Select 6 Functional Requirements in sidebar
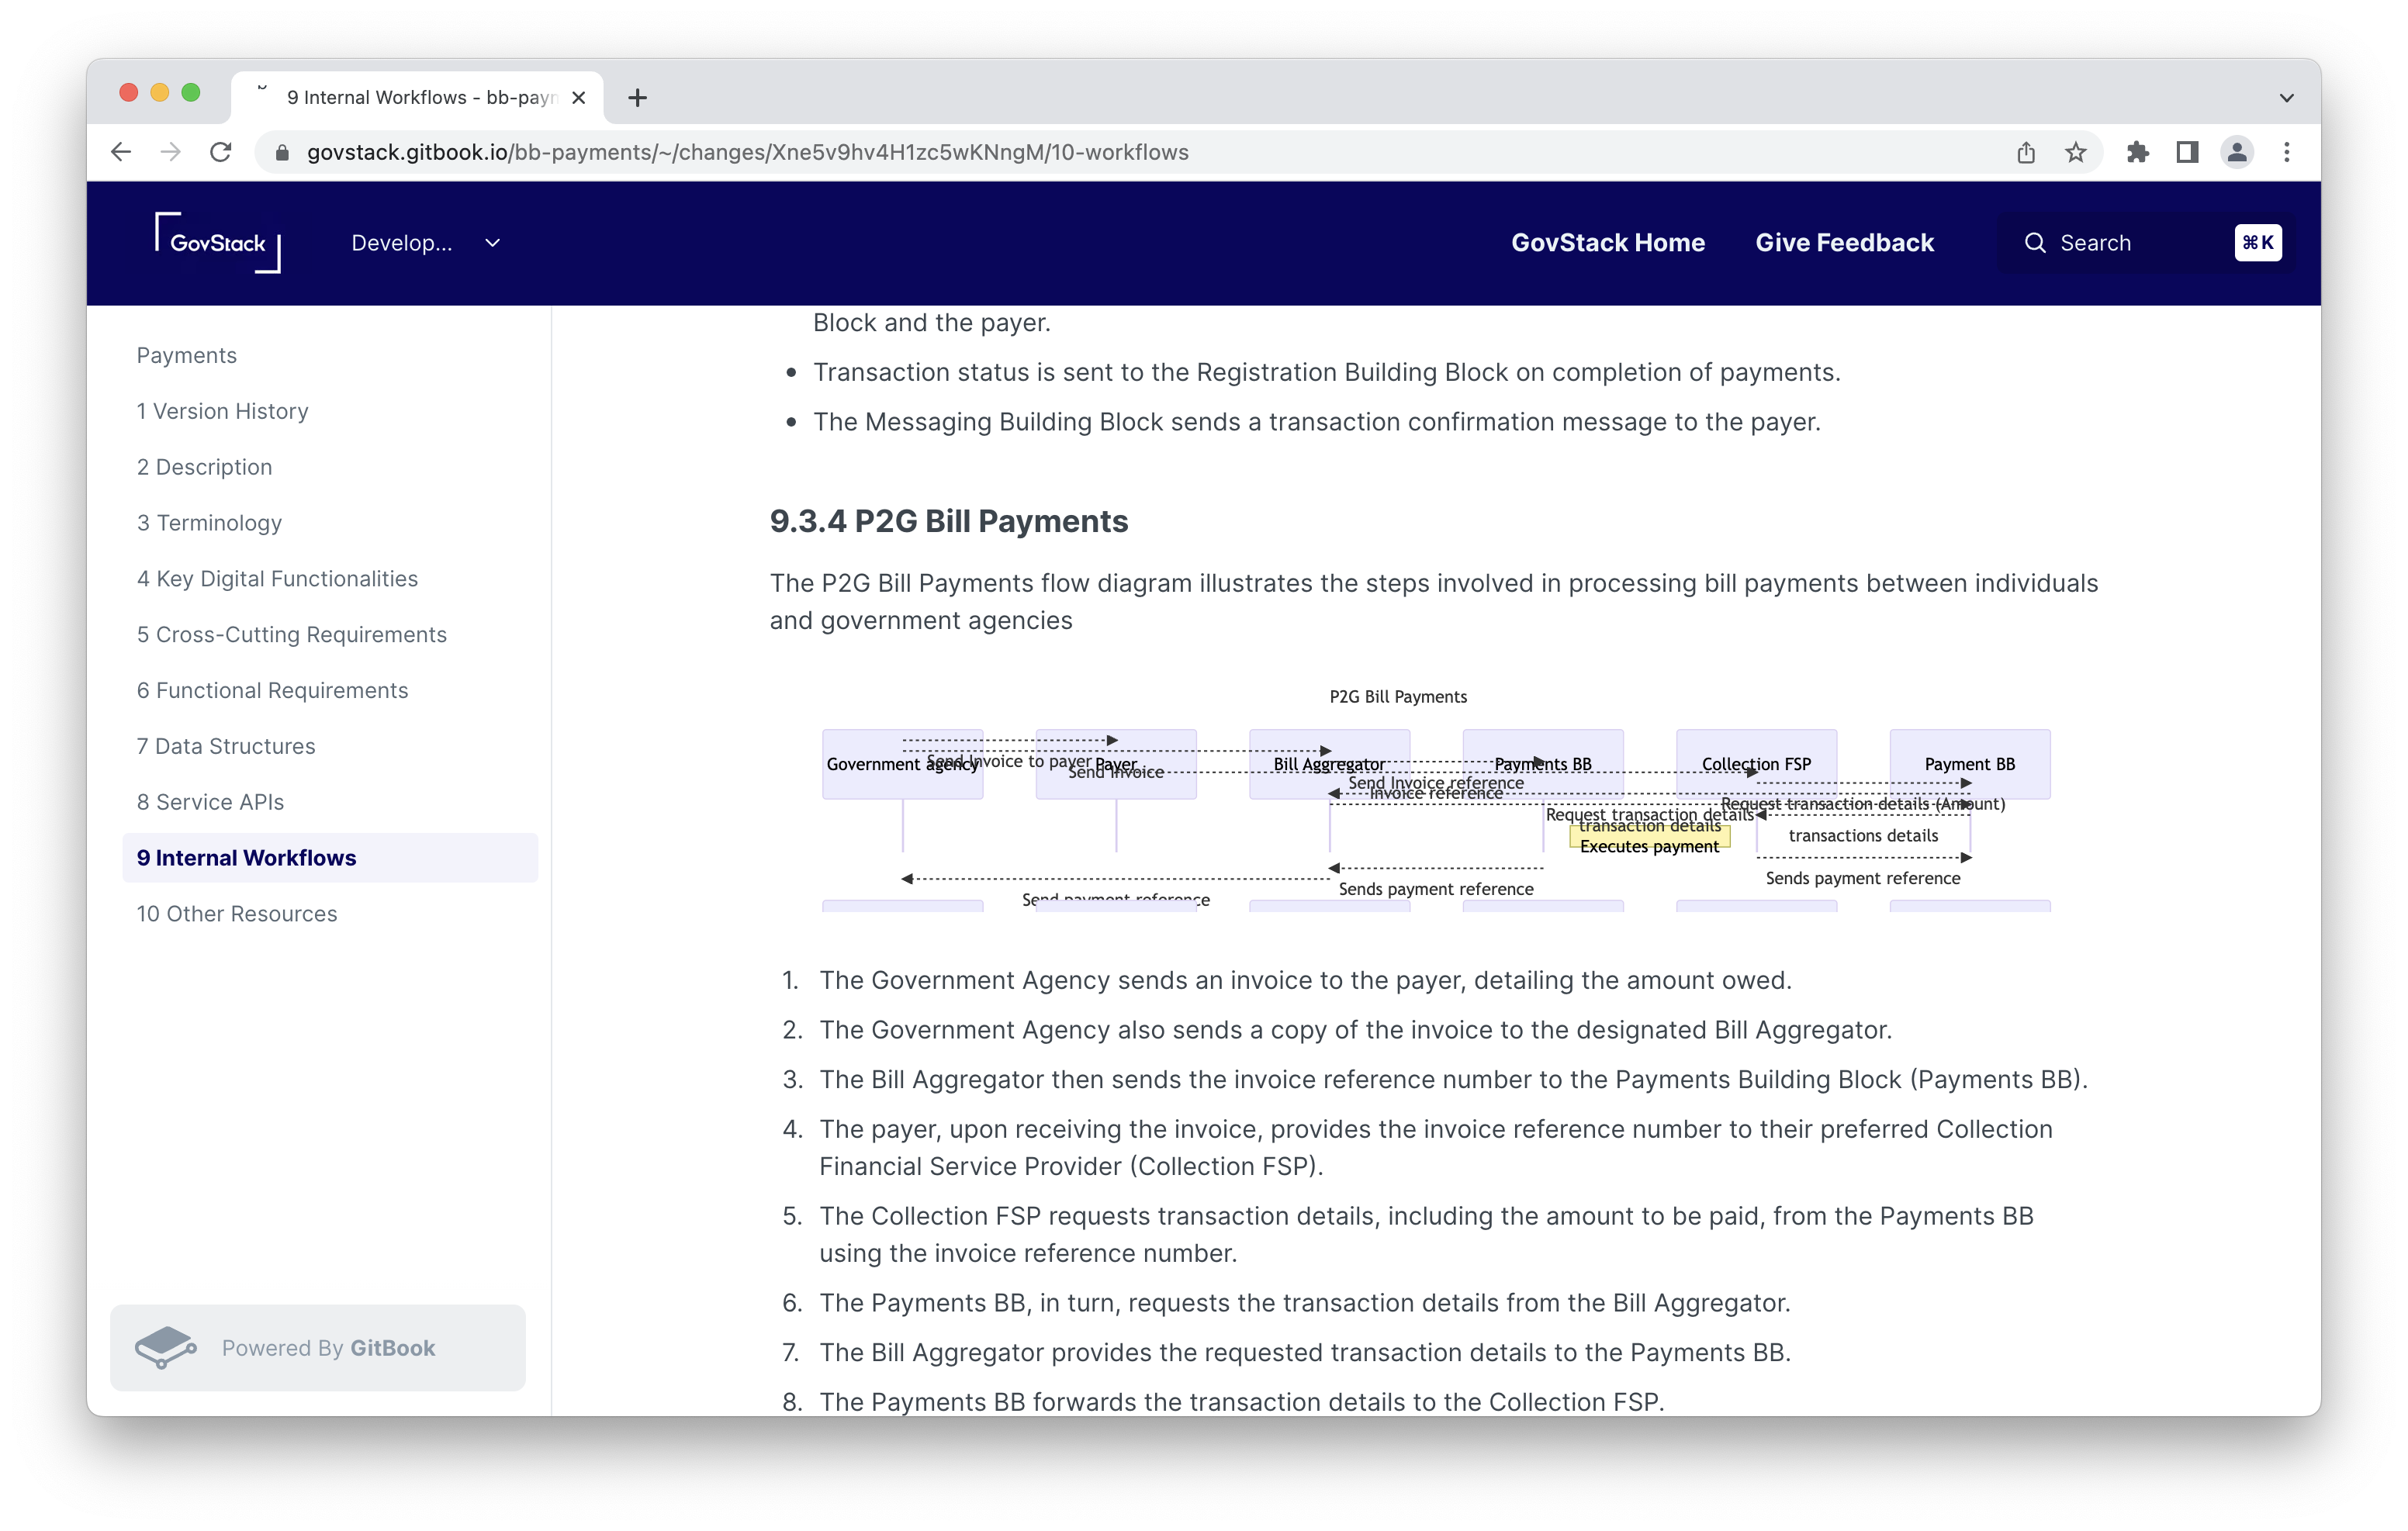 coord(272,689)
